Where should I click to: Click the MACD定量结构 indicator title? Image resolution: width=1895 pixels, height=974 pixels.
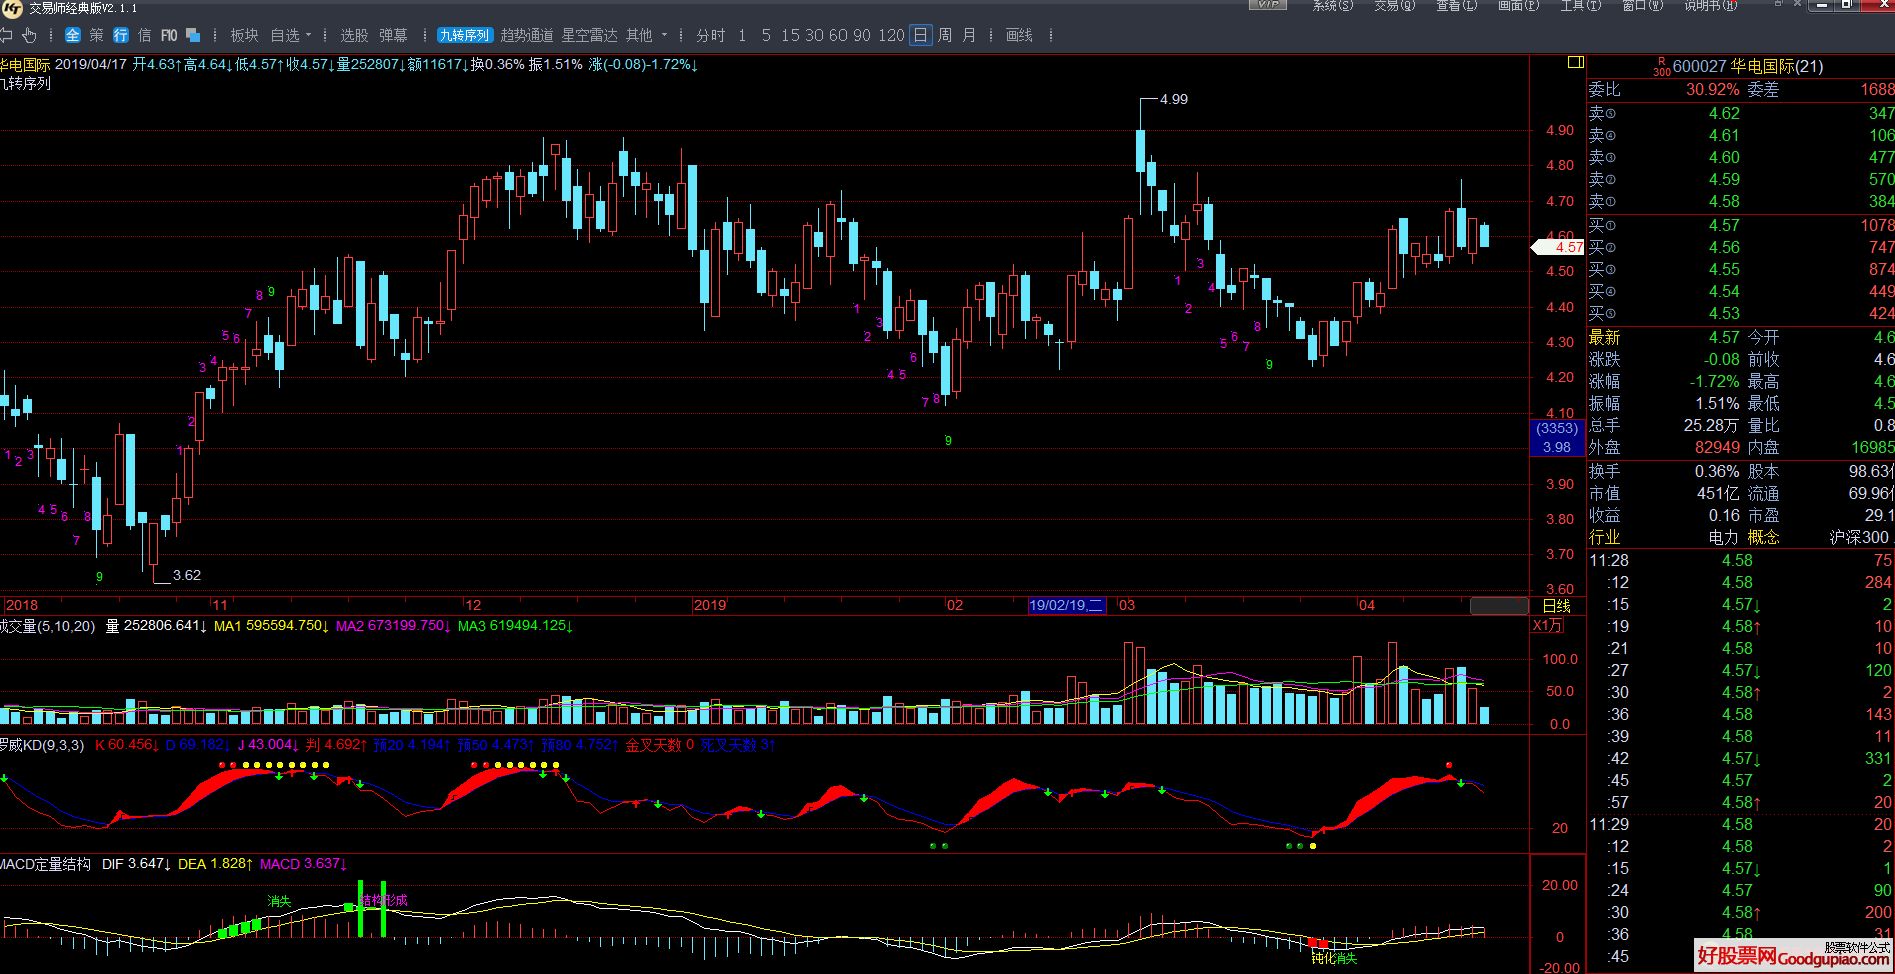tap(45, 864)
